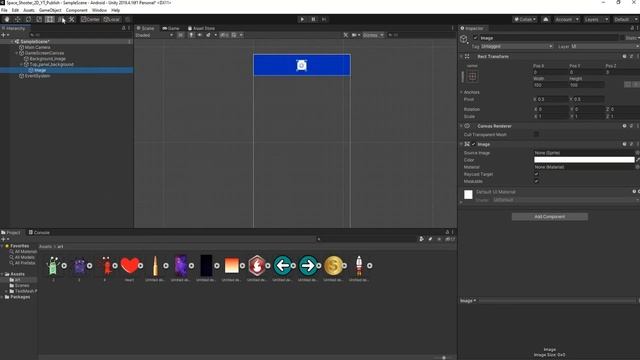Toggle Maskable checkbox

(536, 181)
